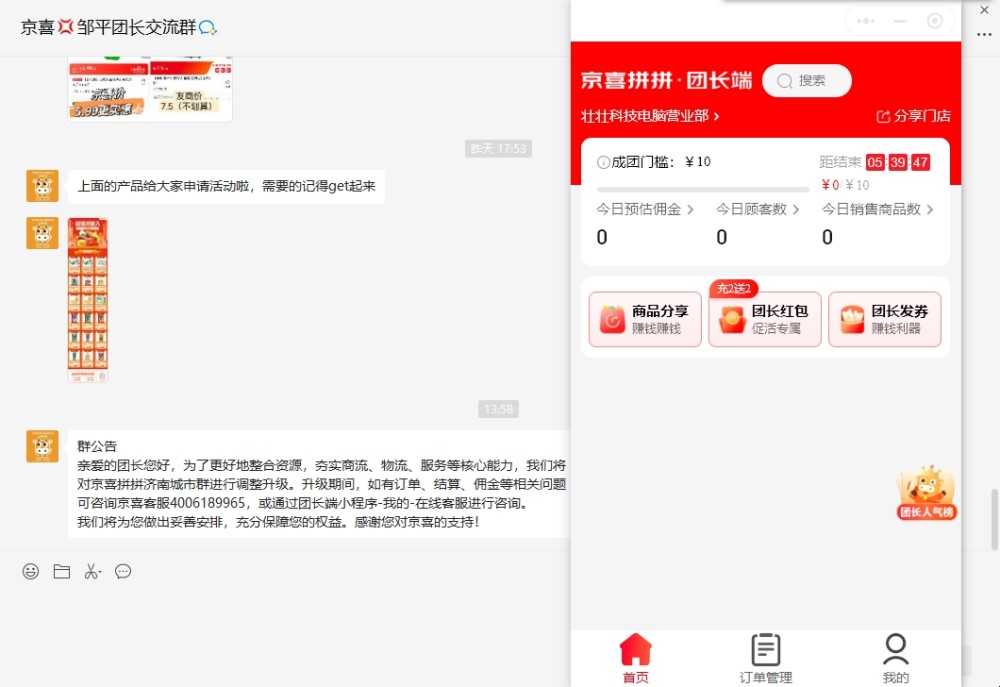Open mini program more-options dots

pyautogui.click(x=865, y=21)
